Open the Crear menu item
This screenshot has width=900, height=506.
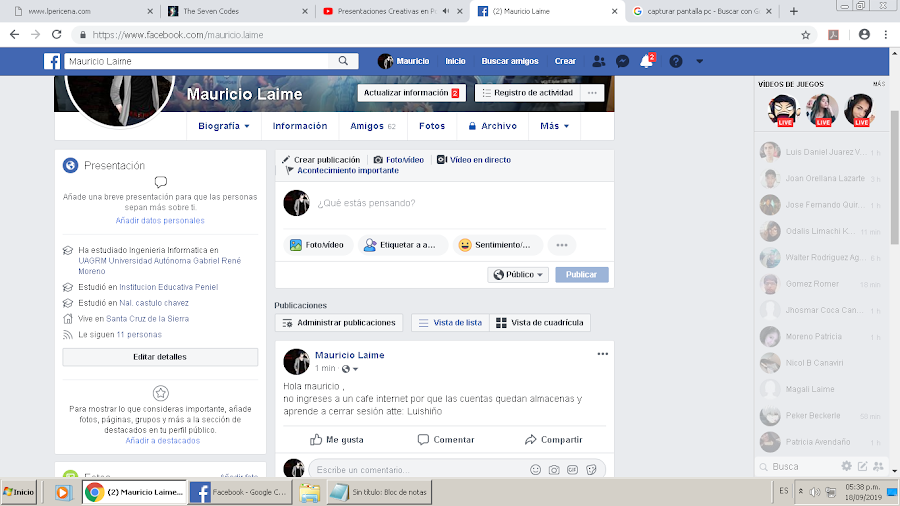(565, 61)
